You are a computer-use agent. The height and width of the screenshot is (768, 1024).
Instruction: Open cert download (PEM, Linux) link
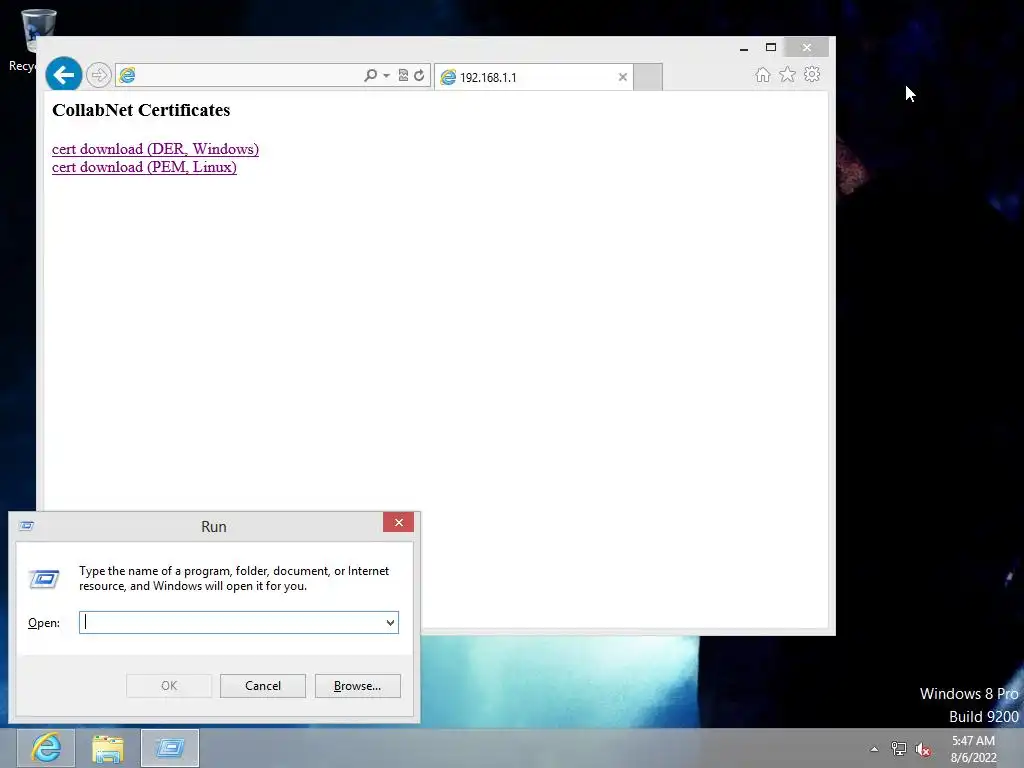144,167
